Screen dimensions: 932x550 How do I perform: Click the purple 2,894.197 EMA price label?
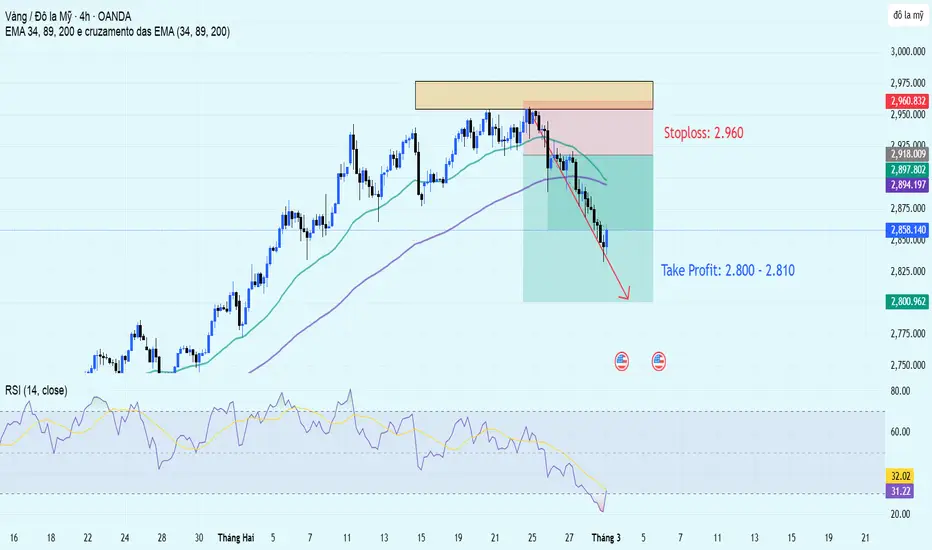908,185
